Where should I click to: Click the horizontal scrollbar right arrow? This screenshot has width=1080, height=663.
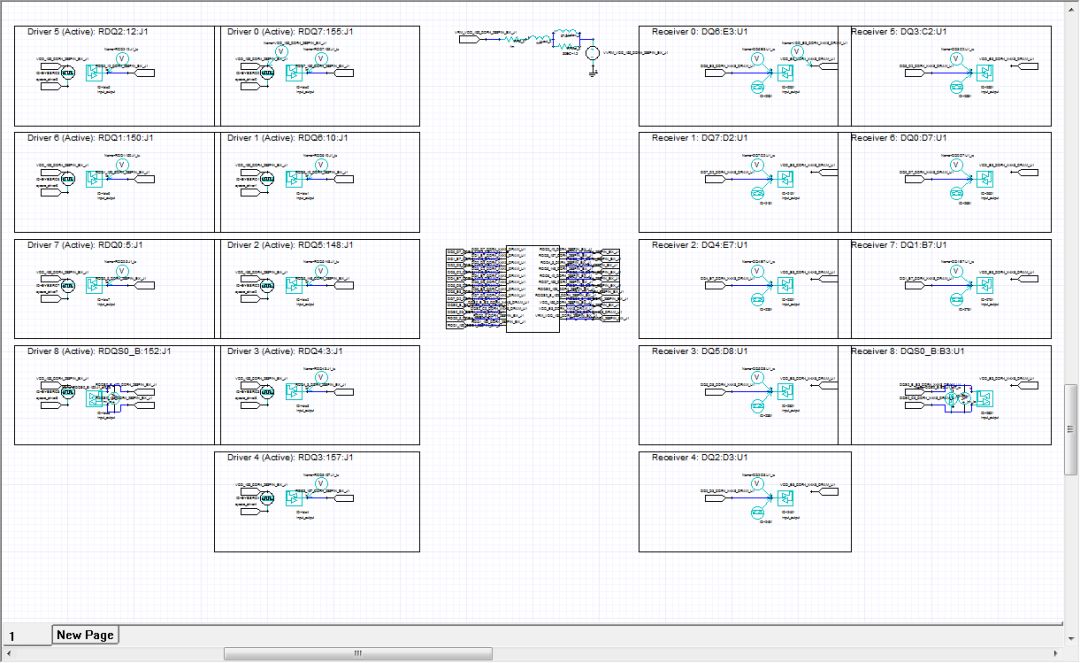pyautogui.click(x=1056, y=653)
